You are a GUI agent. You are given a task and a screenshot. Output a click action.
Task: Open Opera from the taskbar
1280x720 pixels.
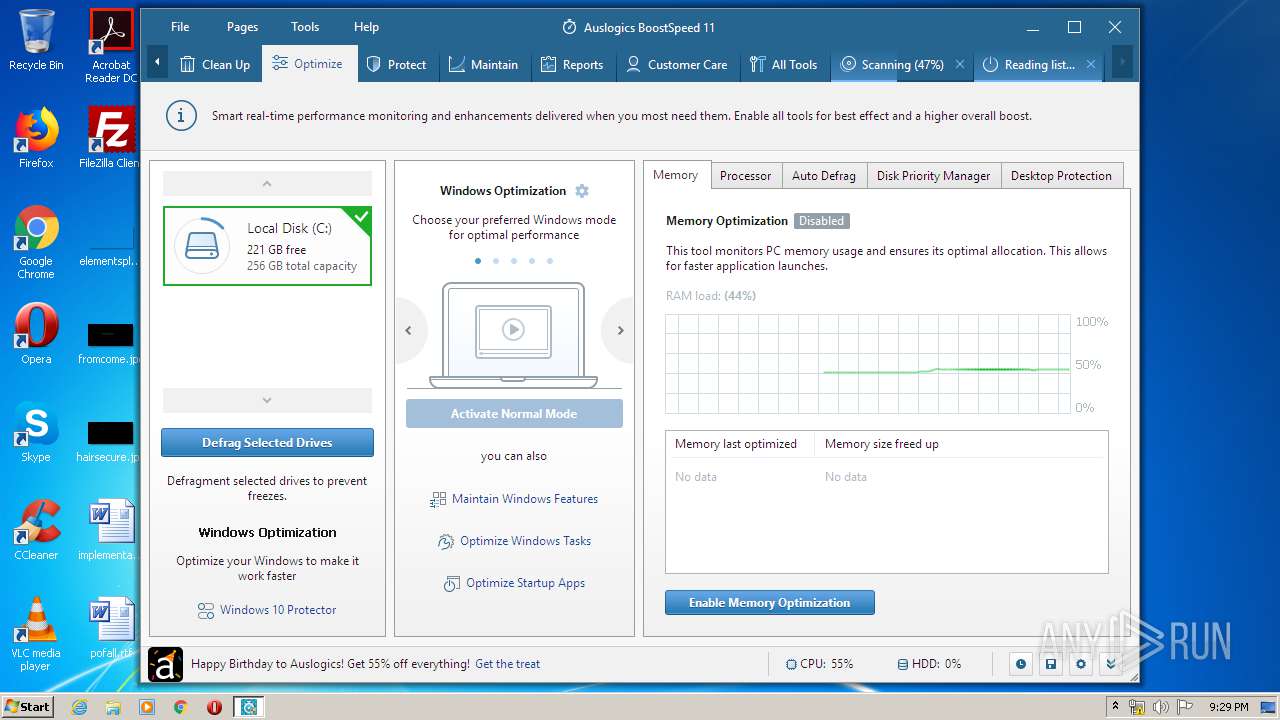coord(214,707)
